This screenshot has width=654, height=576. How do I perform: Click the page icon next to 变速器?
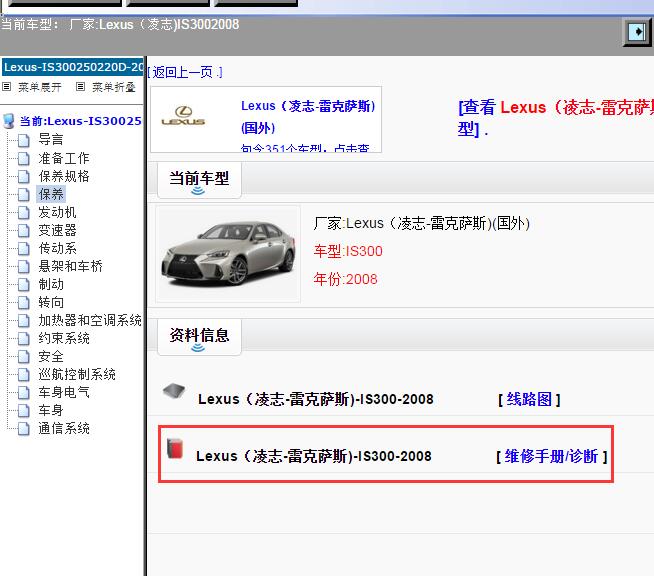[24, 230]
